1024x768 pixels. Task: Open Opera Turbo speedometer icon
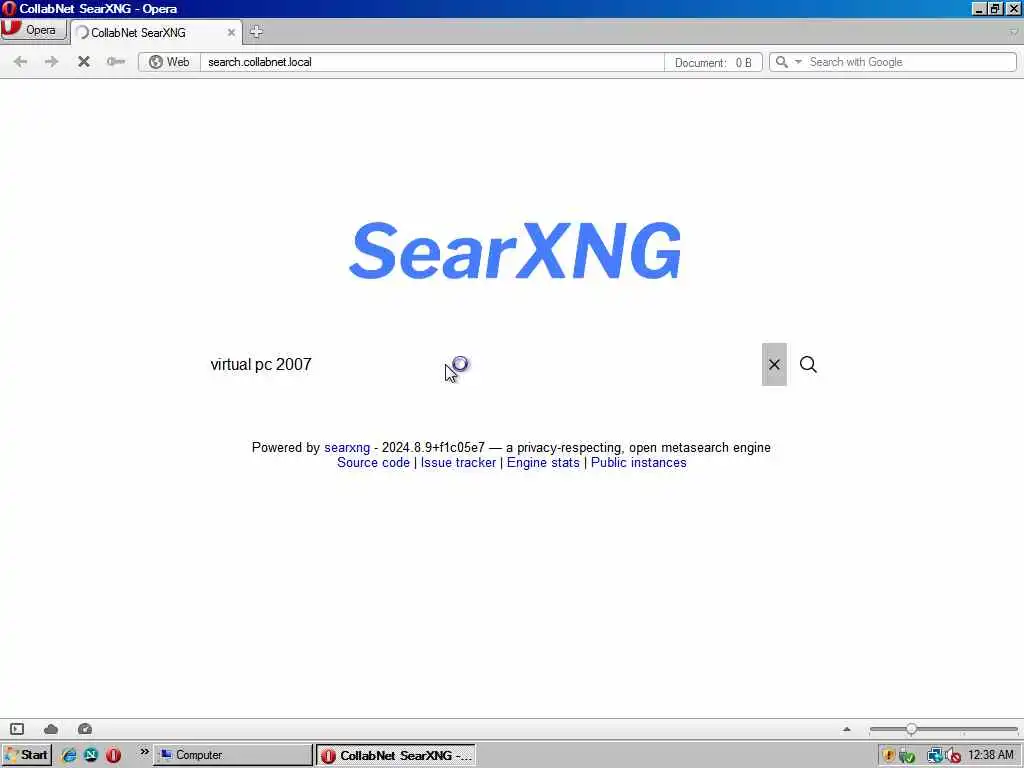coord(85,729)
